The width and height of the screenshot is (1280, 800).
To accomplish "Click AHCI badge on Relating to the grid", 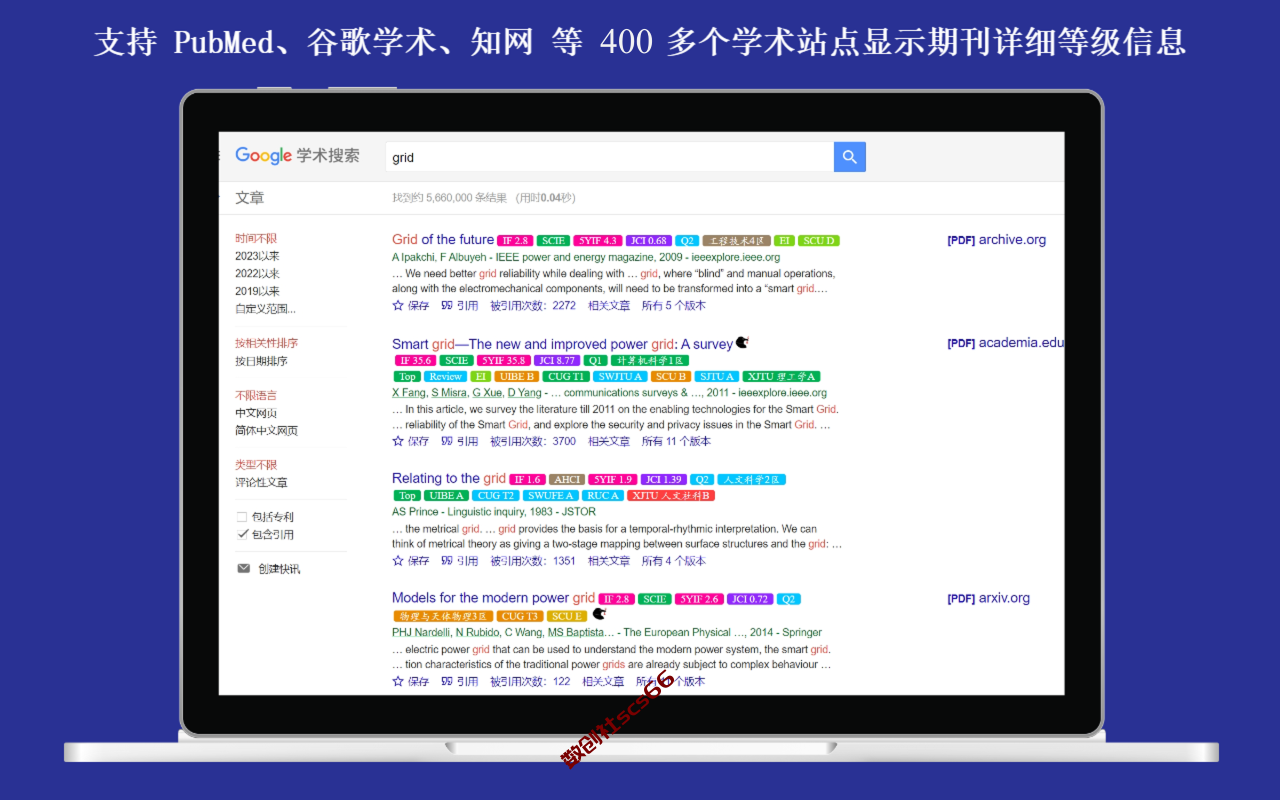I will (567, 479).
